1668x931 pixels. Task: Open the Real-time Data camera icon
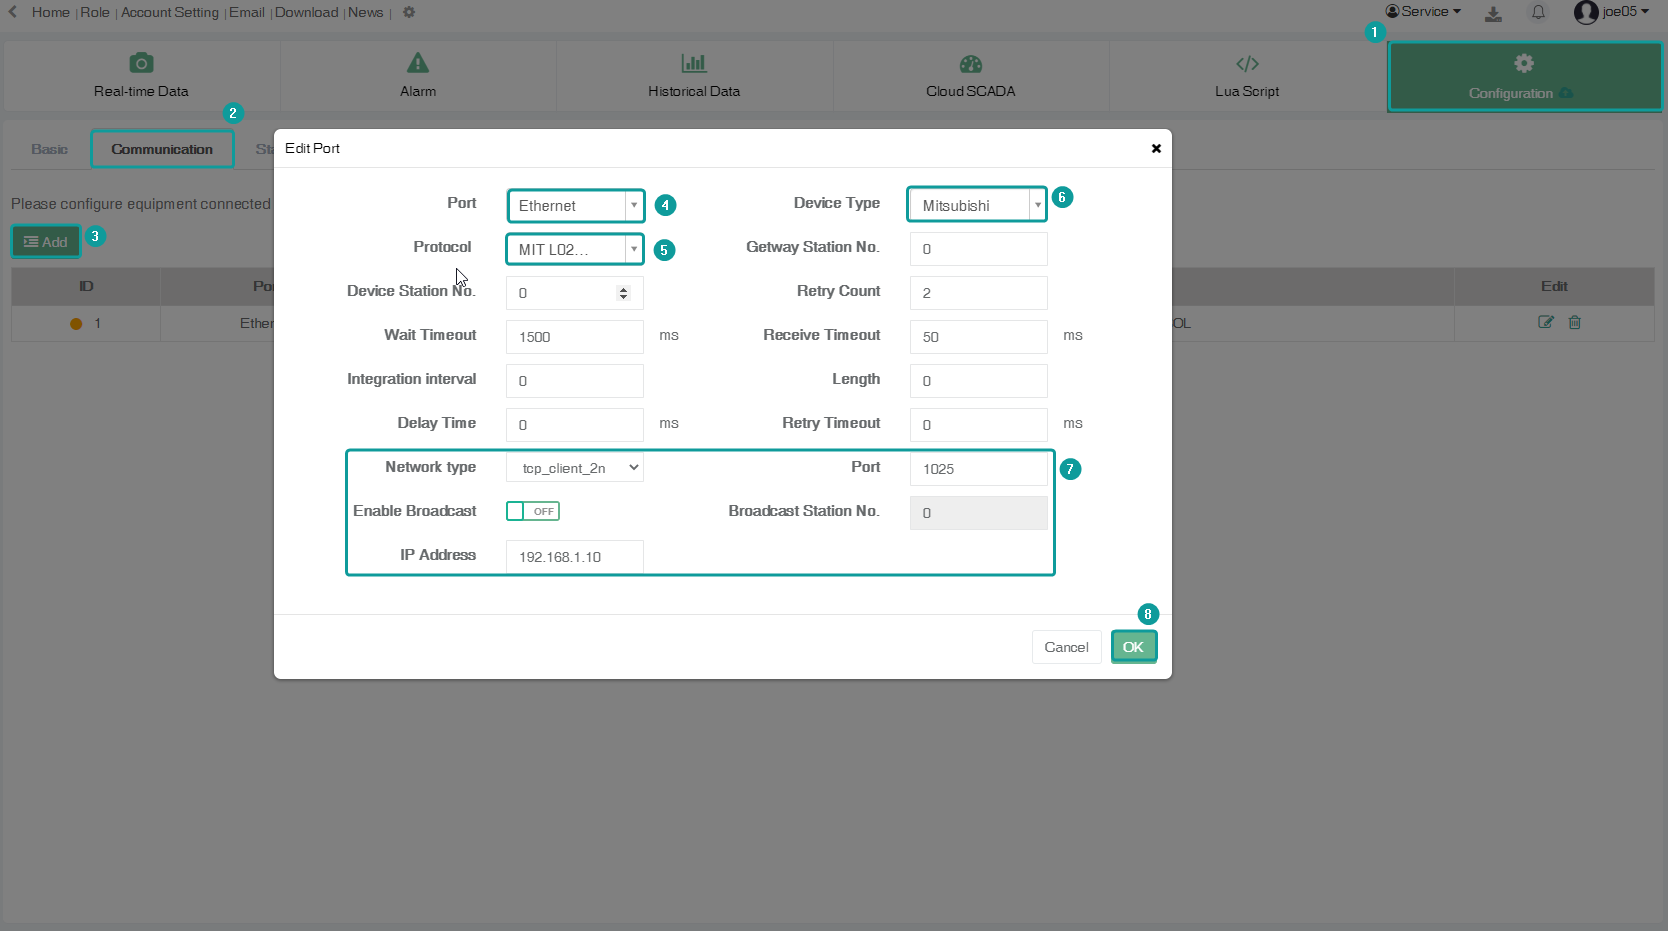141,64
